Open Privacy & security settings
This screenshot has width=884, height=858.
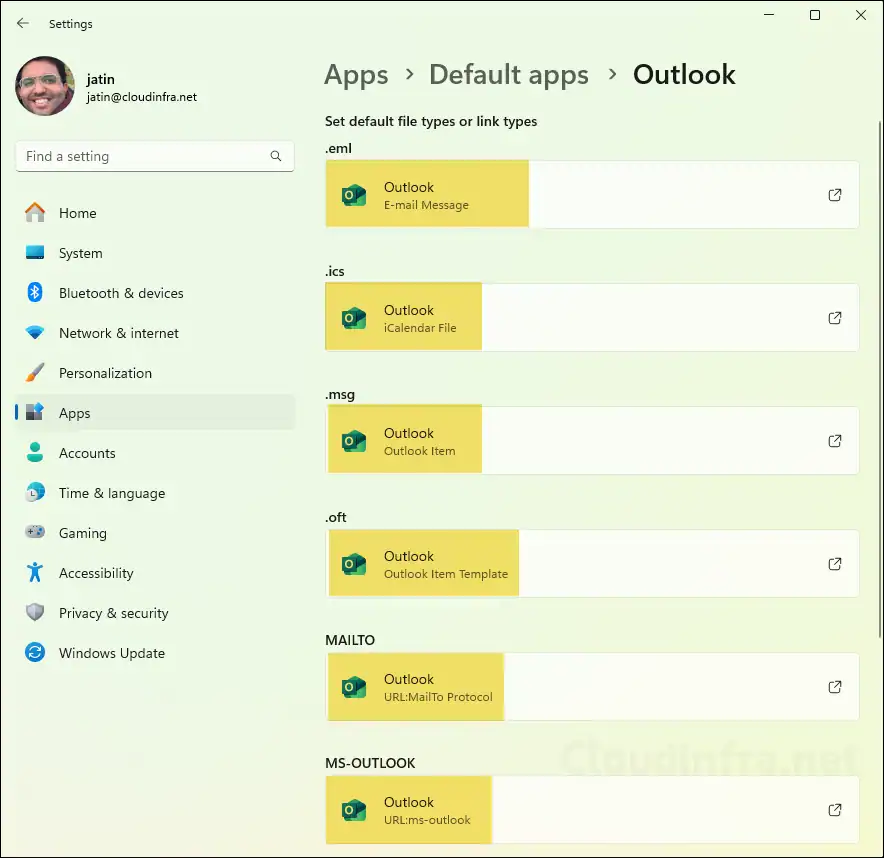pos(155,613)
